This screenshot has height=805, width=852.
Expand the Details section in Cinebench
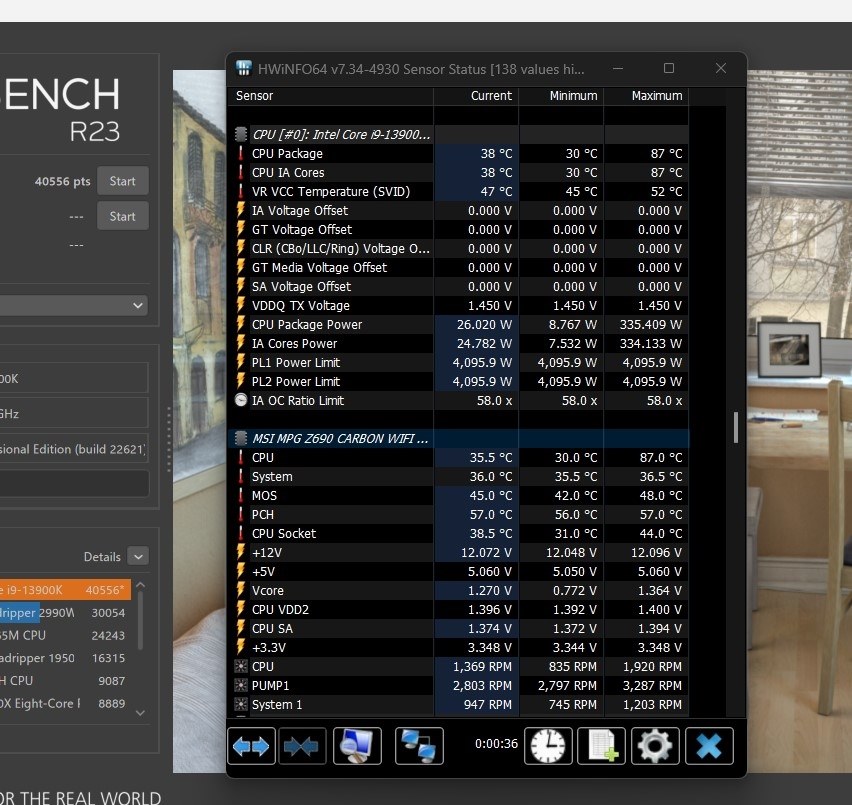click(x=137, y=556)
